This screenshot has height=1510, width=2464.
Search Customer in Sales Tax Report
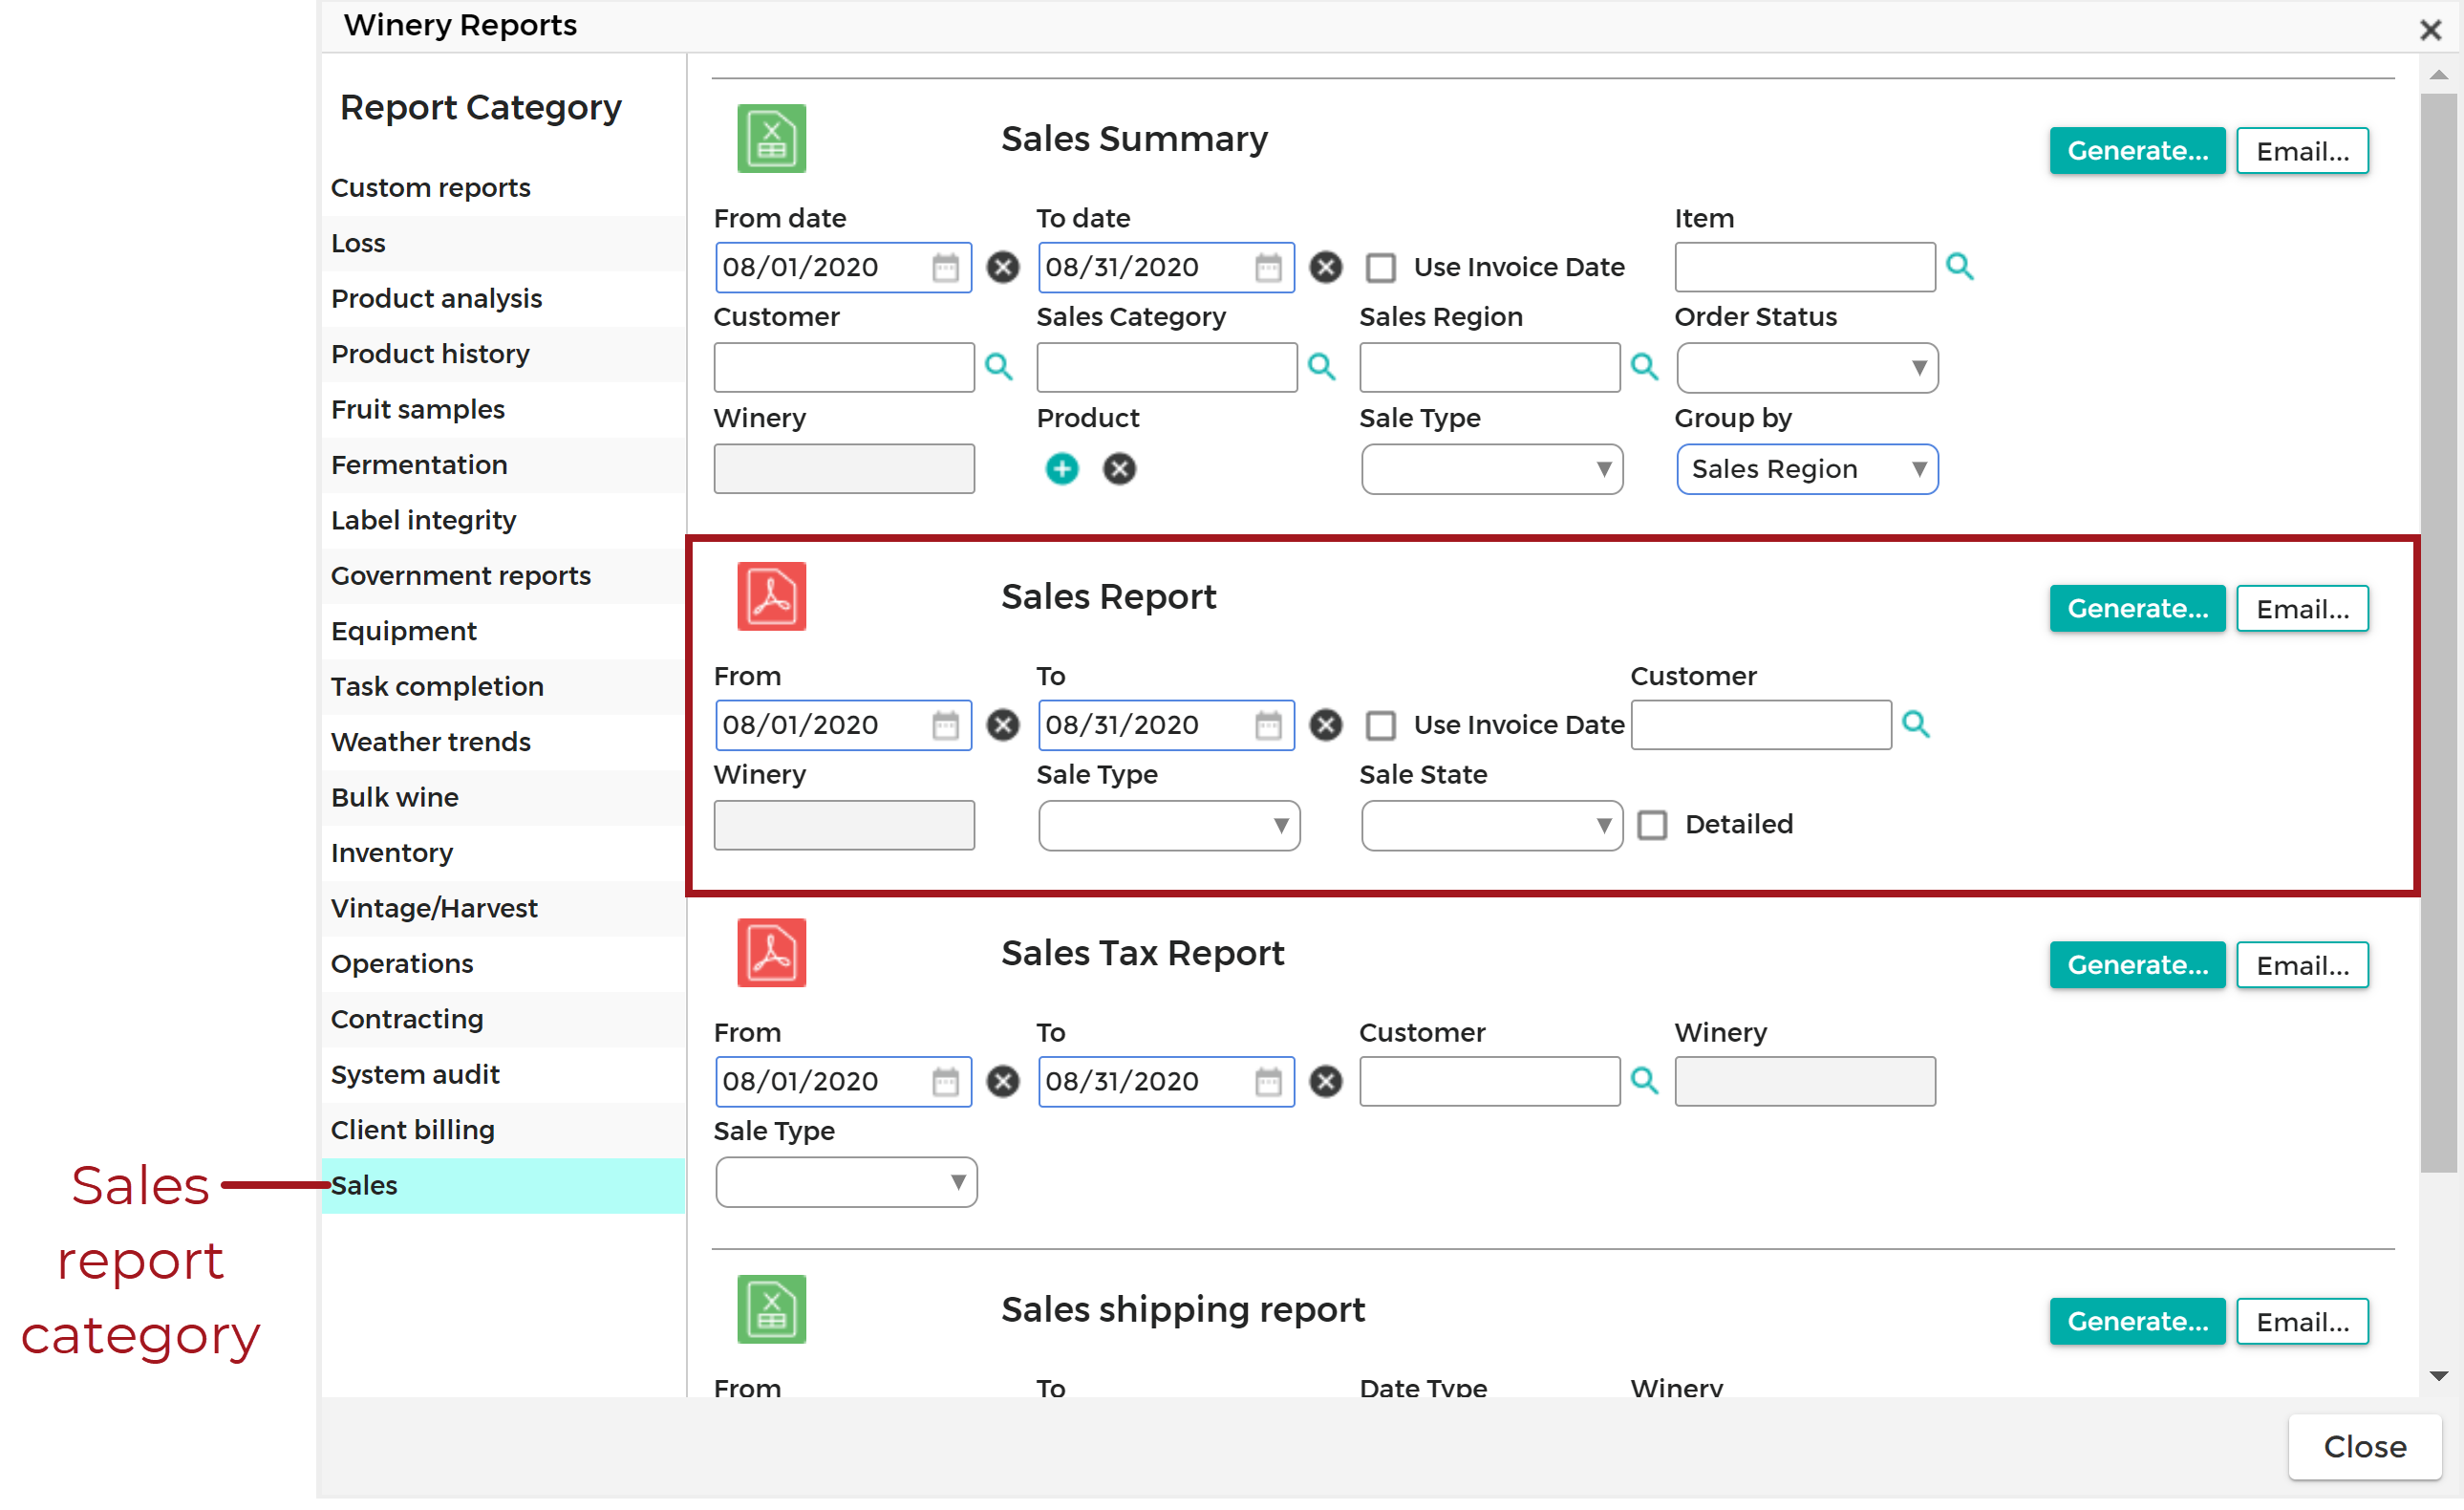click(x=1644, y=1080)
